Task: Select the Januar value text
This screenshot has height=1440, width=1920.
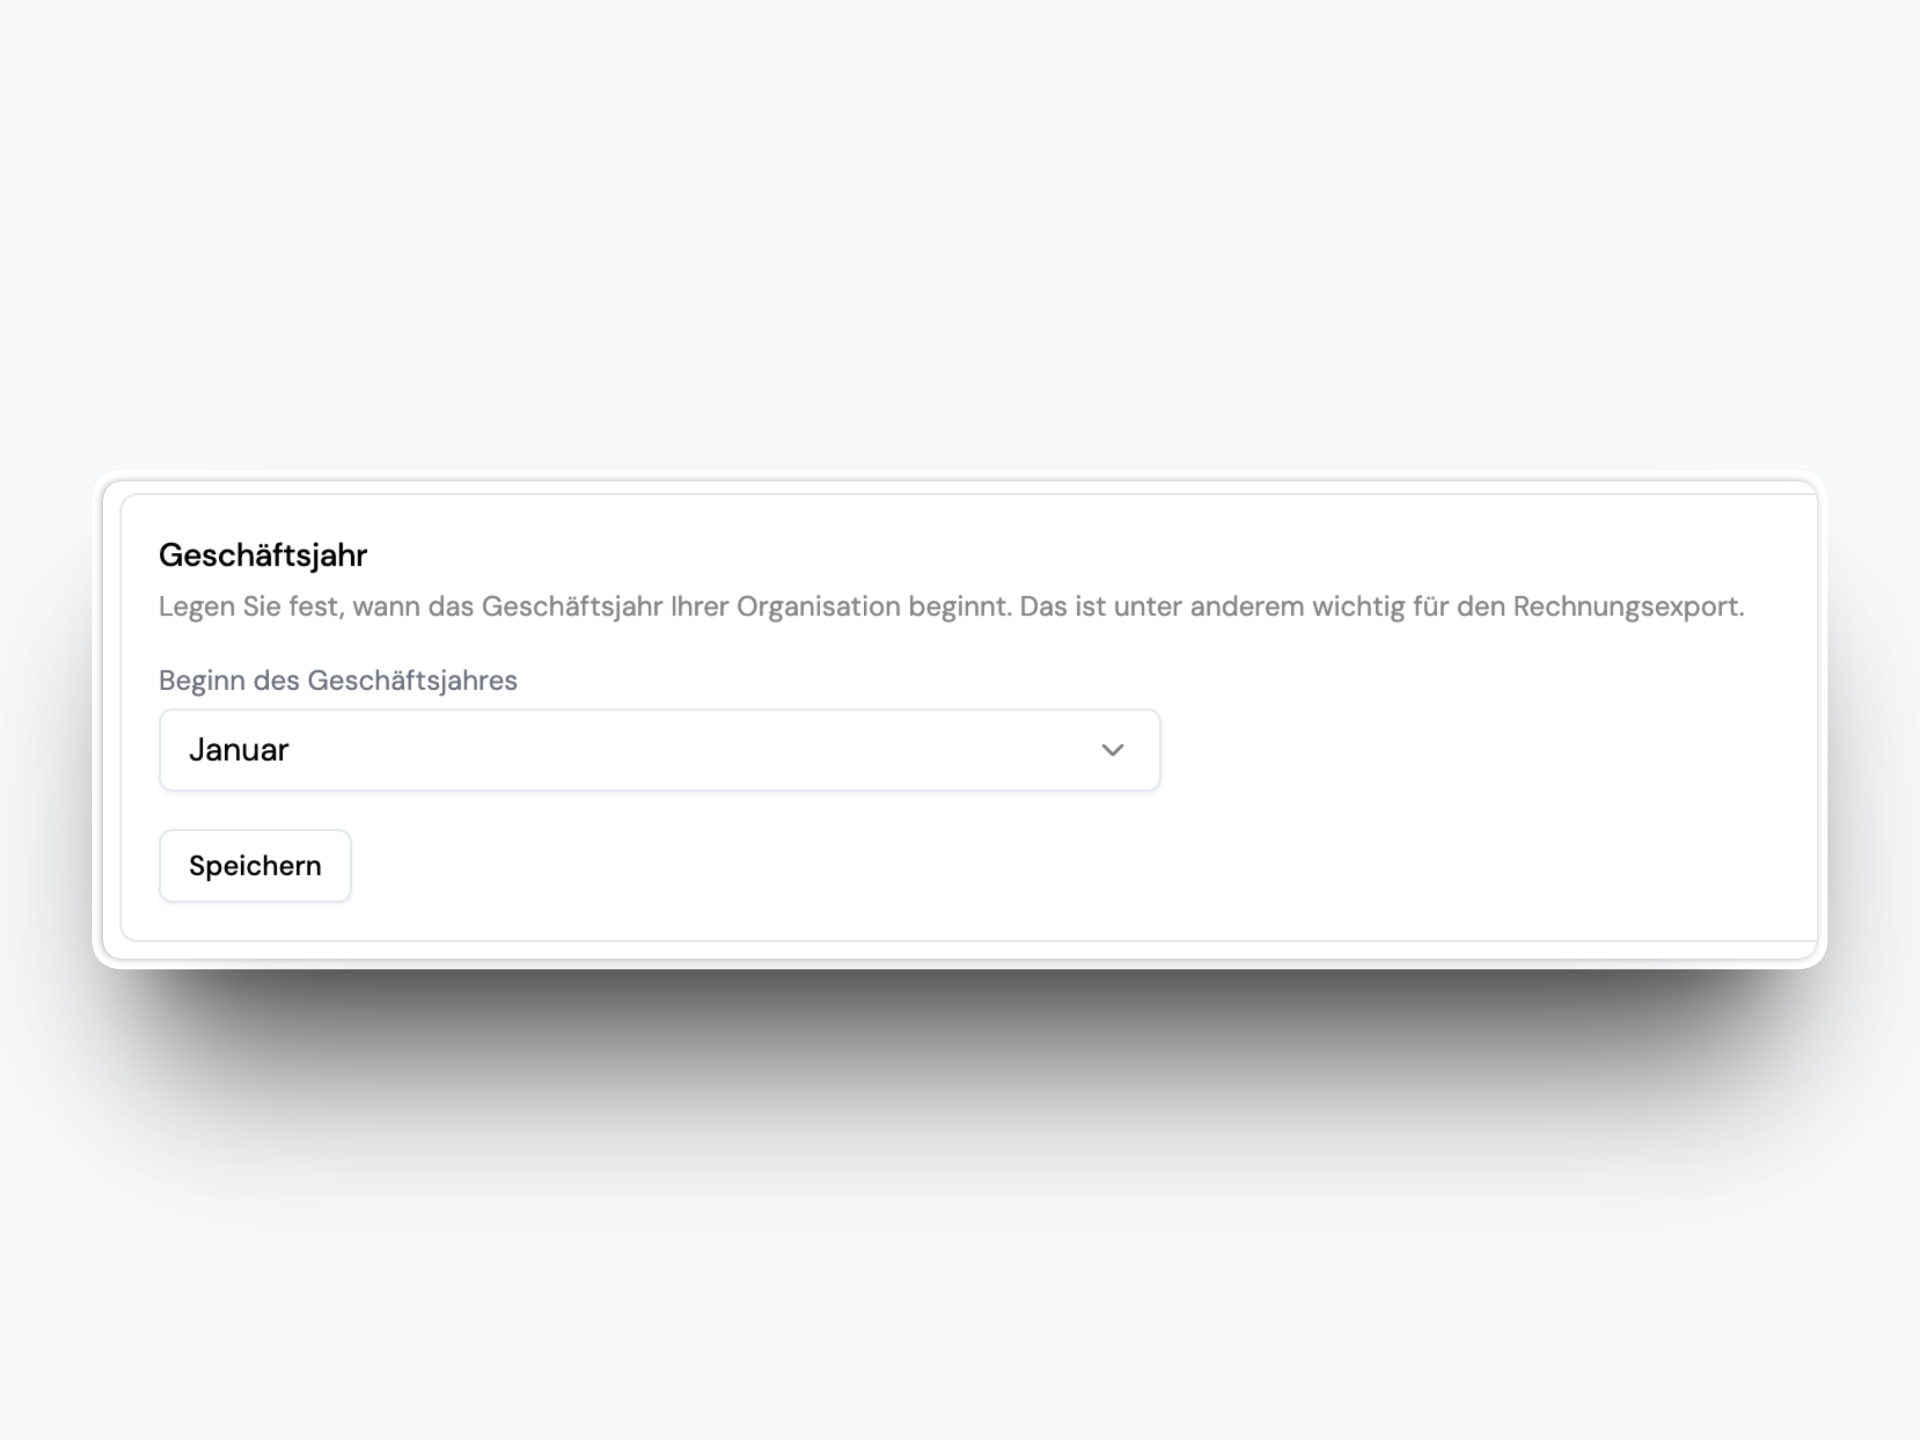Action: [239, 750]
